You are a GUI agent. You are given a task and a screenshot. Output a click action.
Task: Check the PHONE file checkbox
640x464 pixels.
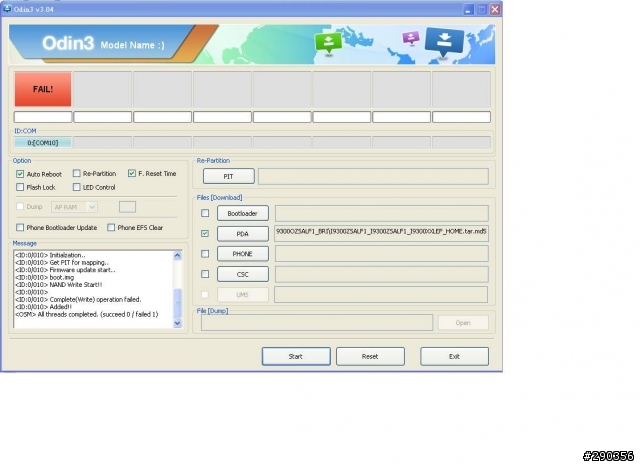pyautogui.click(x=205, y=254)
